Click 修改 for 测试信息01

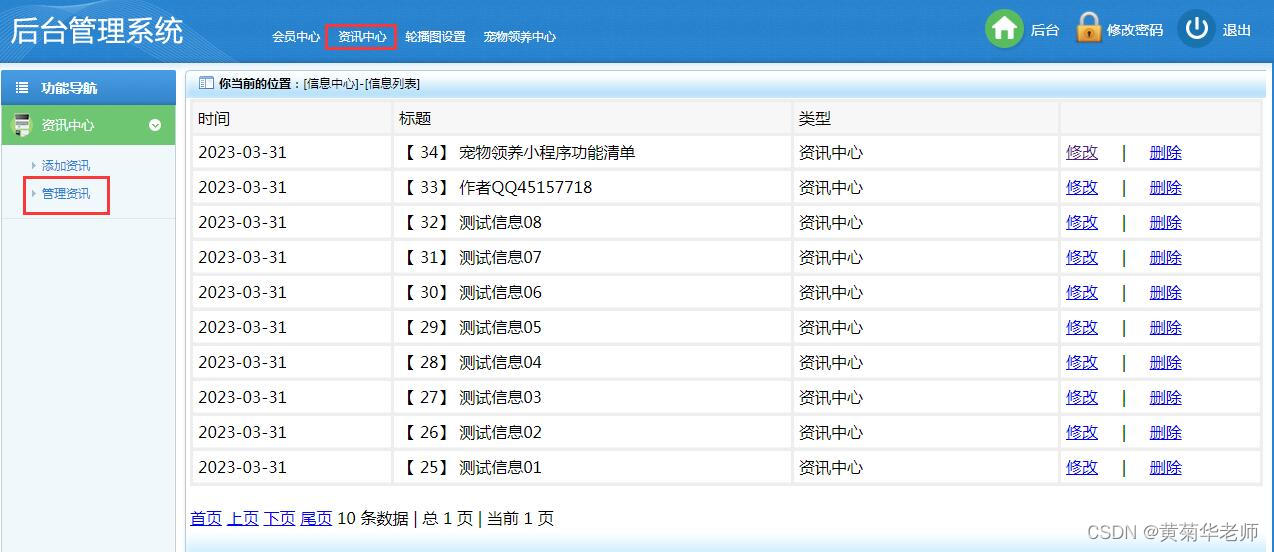pyautogui.click(x=1082, y=467)
